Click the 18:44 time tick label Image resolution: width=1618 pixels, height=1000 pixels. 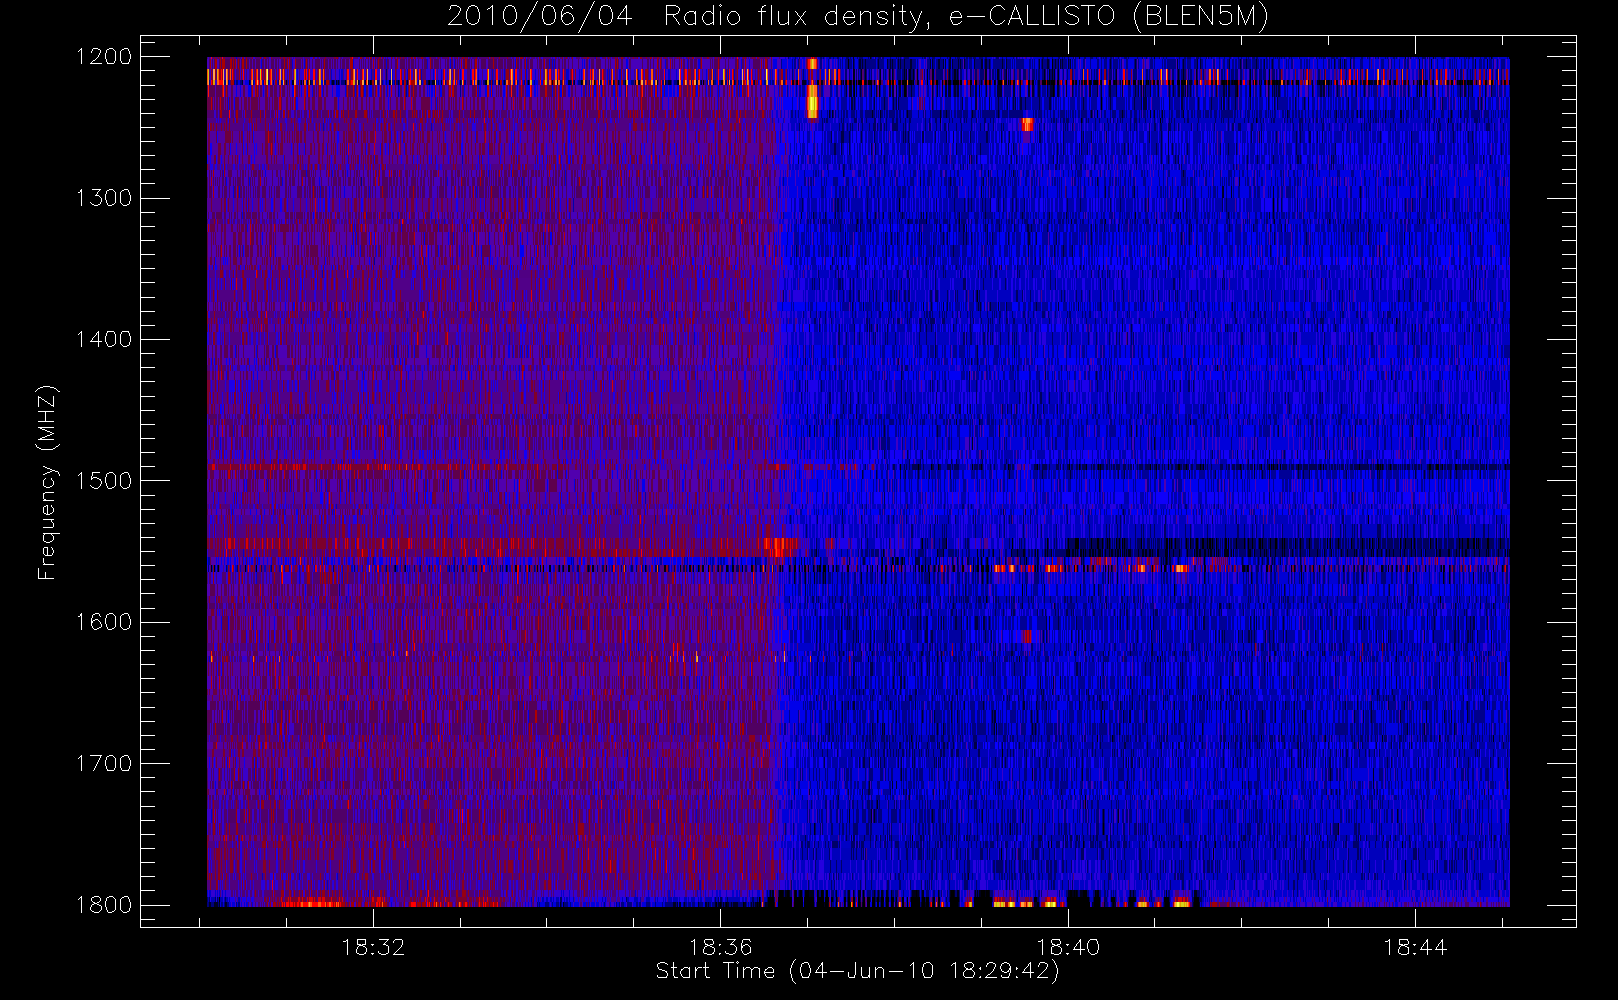point(1415,947)
